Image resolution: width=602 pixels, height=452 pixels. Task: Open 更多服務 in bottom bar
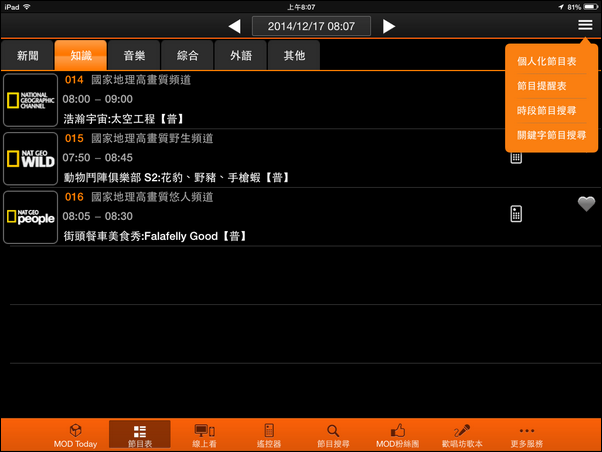tap(526, 435)
